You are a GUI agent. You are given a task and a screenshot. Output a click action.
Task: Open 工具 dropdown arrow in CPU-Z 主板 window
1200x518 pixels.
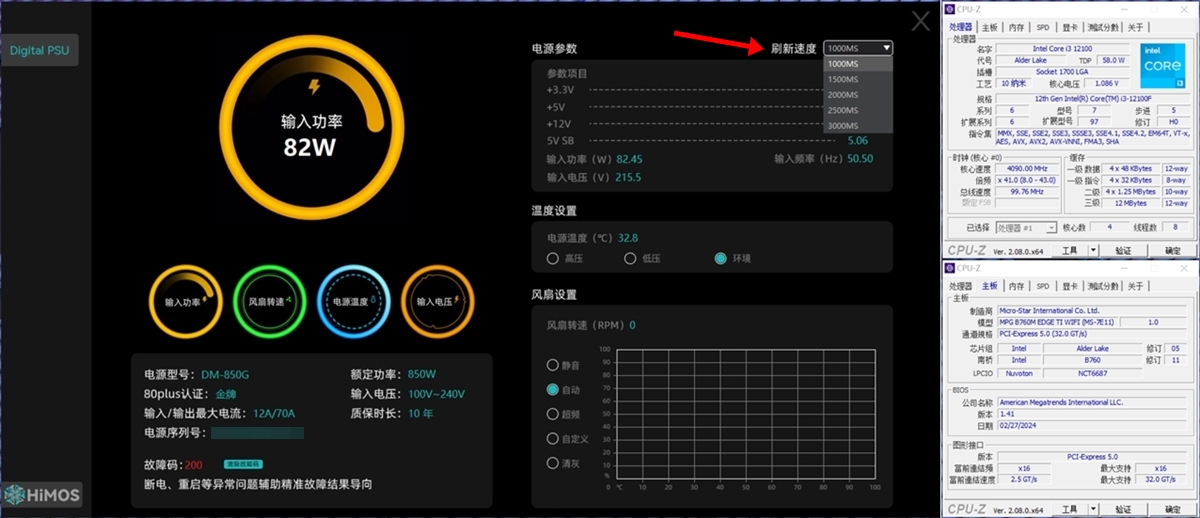point(1093,509)
